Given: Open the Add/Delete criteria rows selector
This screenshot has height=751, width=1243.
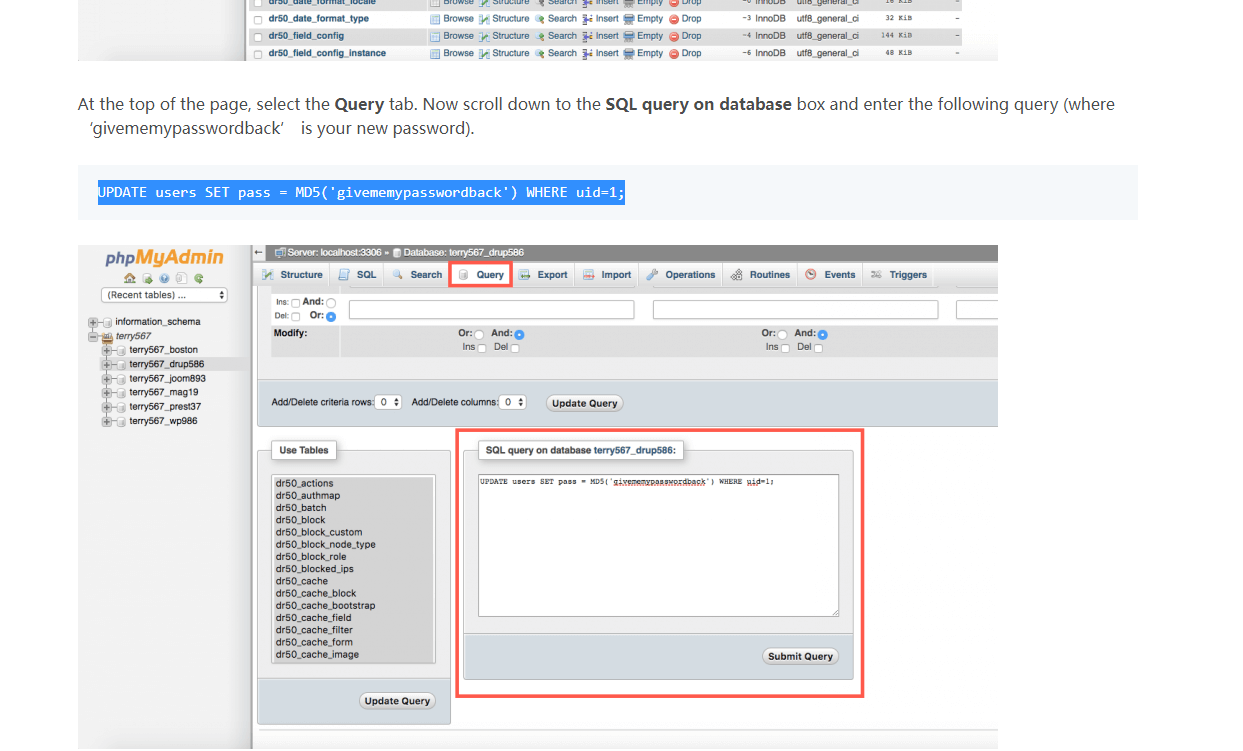Looking at the screenshot, I should pos(389,402).
